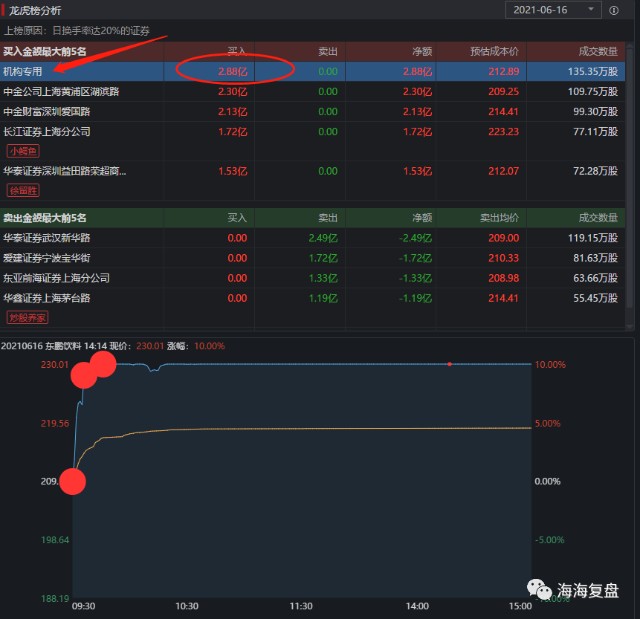This screenshot has width=640, height=619.
Task: Select 中金公司上海黄浦区湖滨路 row
Action: pos(312,91)
